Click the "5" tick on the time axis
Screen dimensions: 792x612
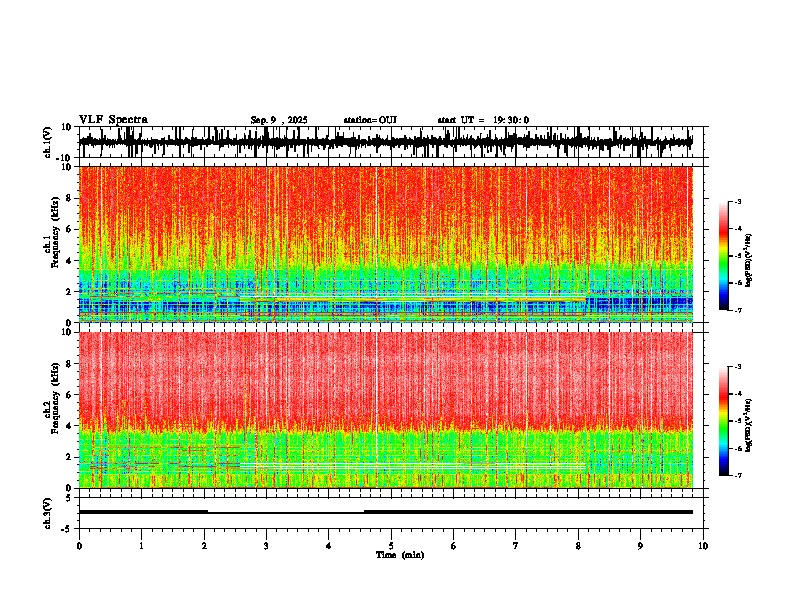pos(391,546)
